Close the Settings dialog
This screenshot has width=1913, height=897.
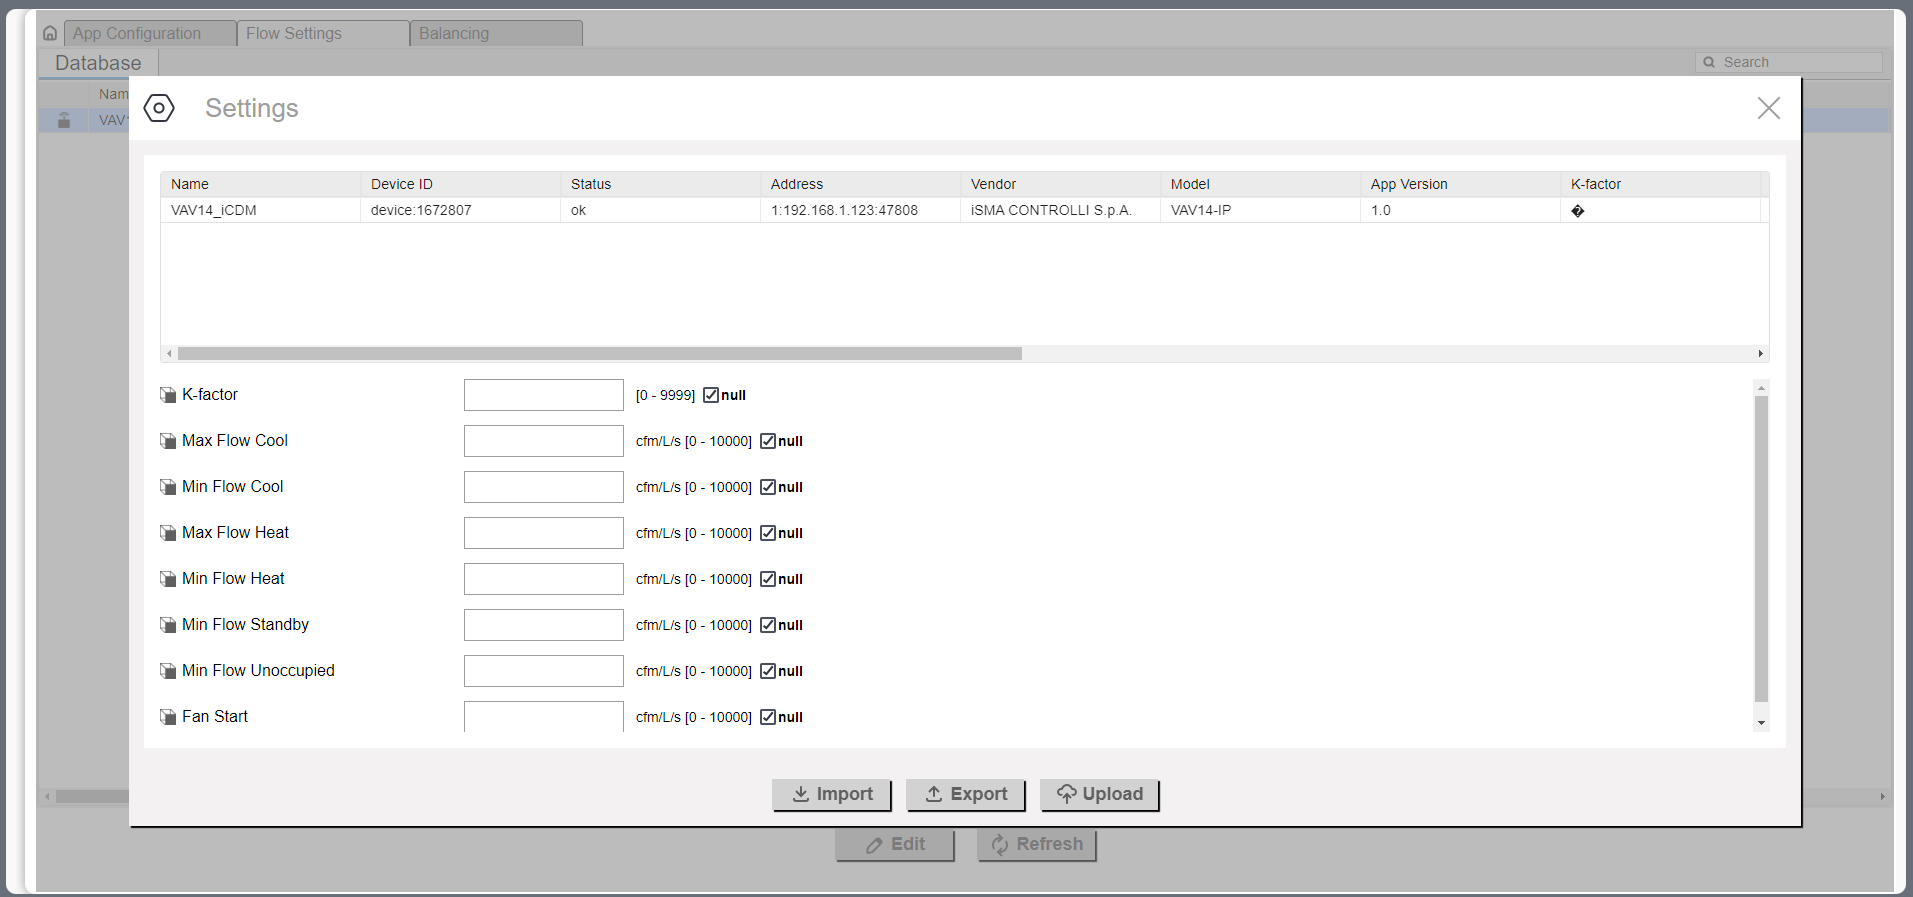[1768, 108]
